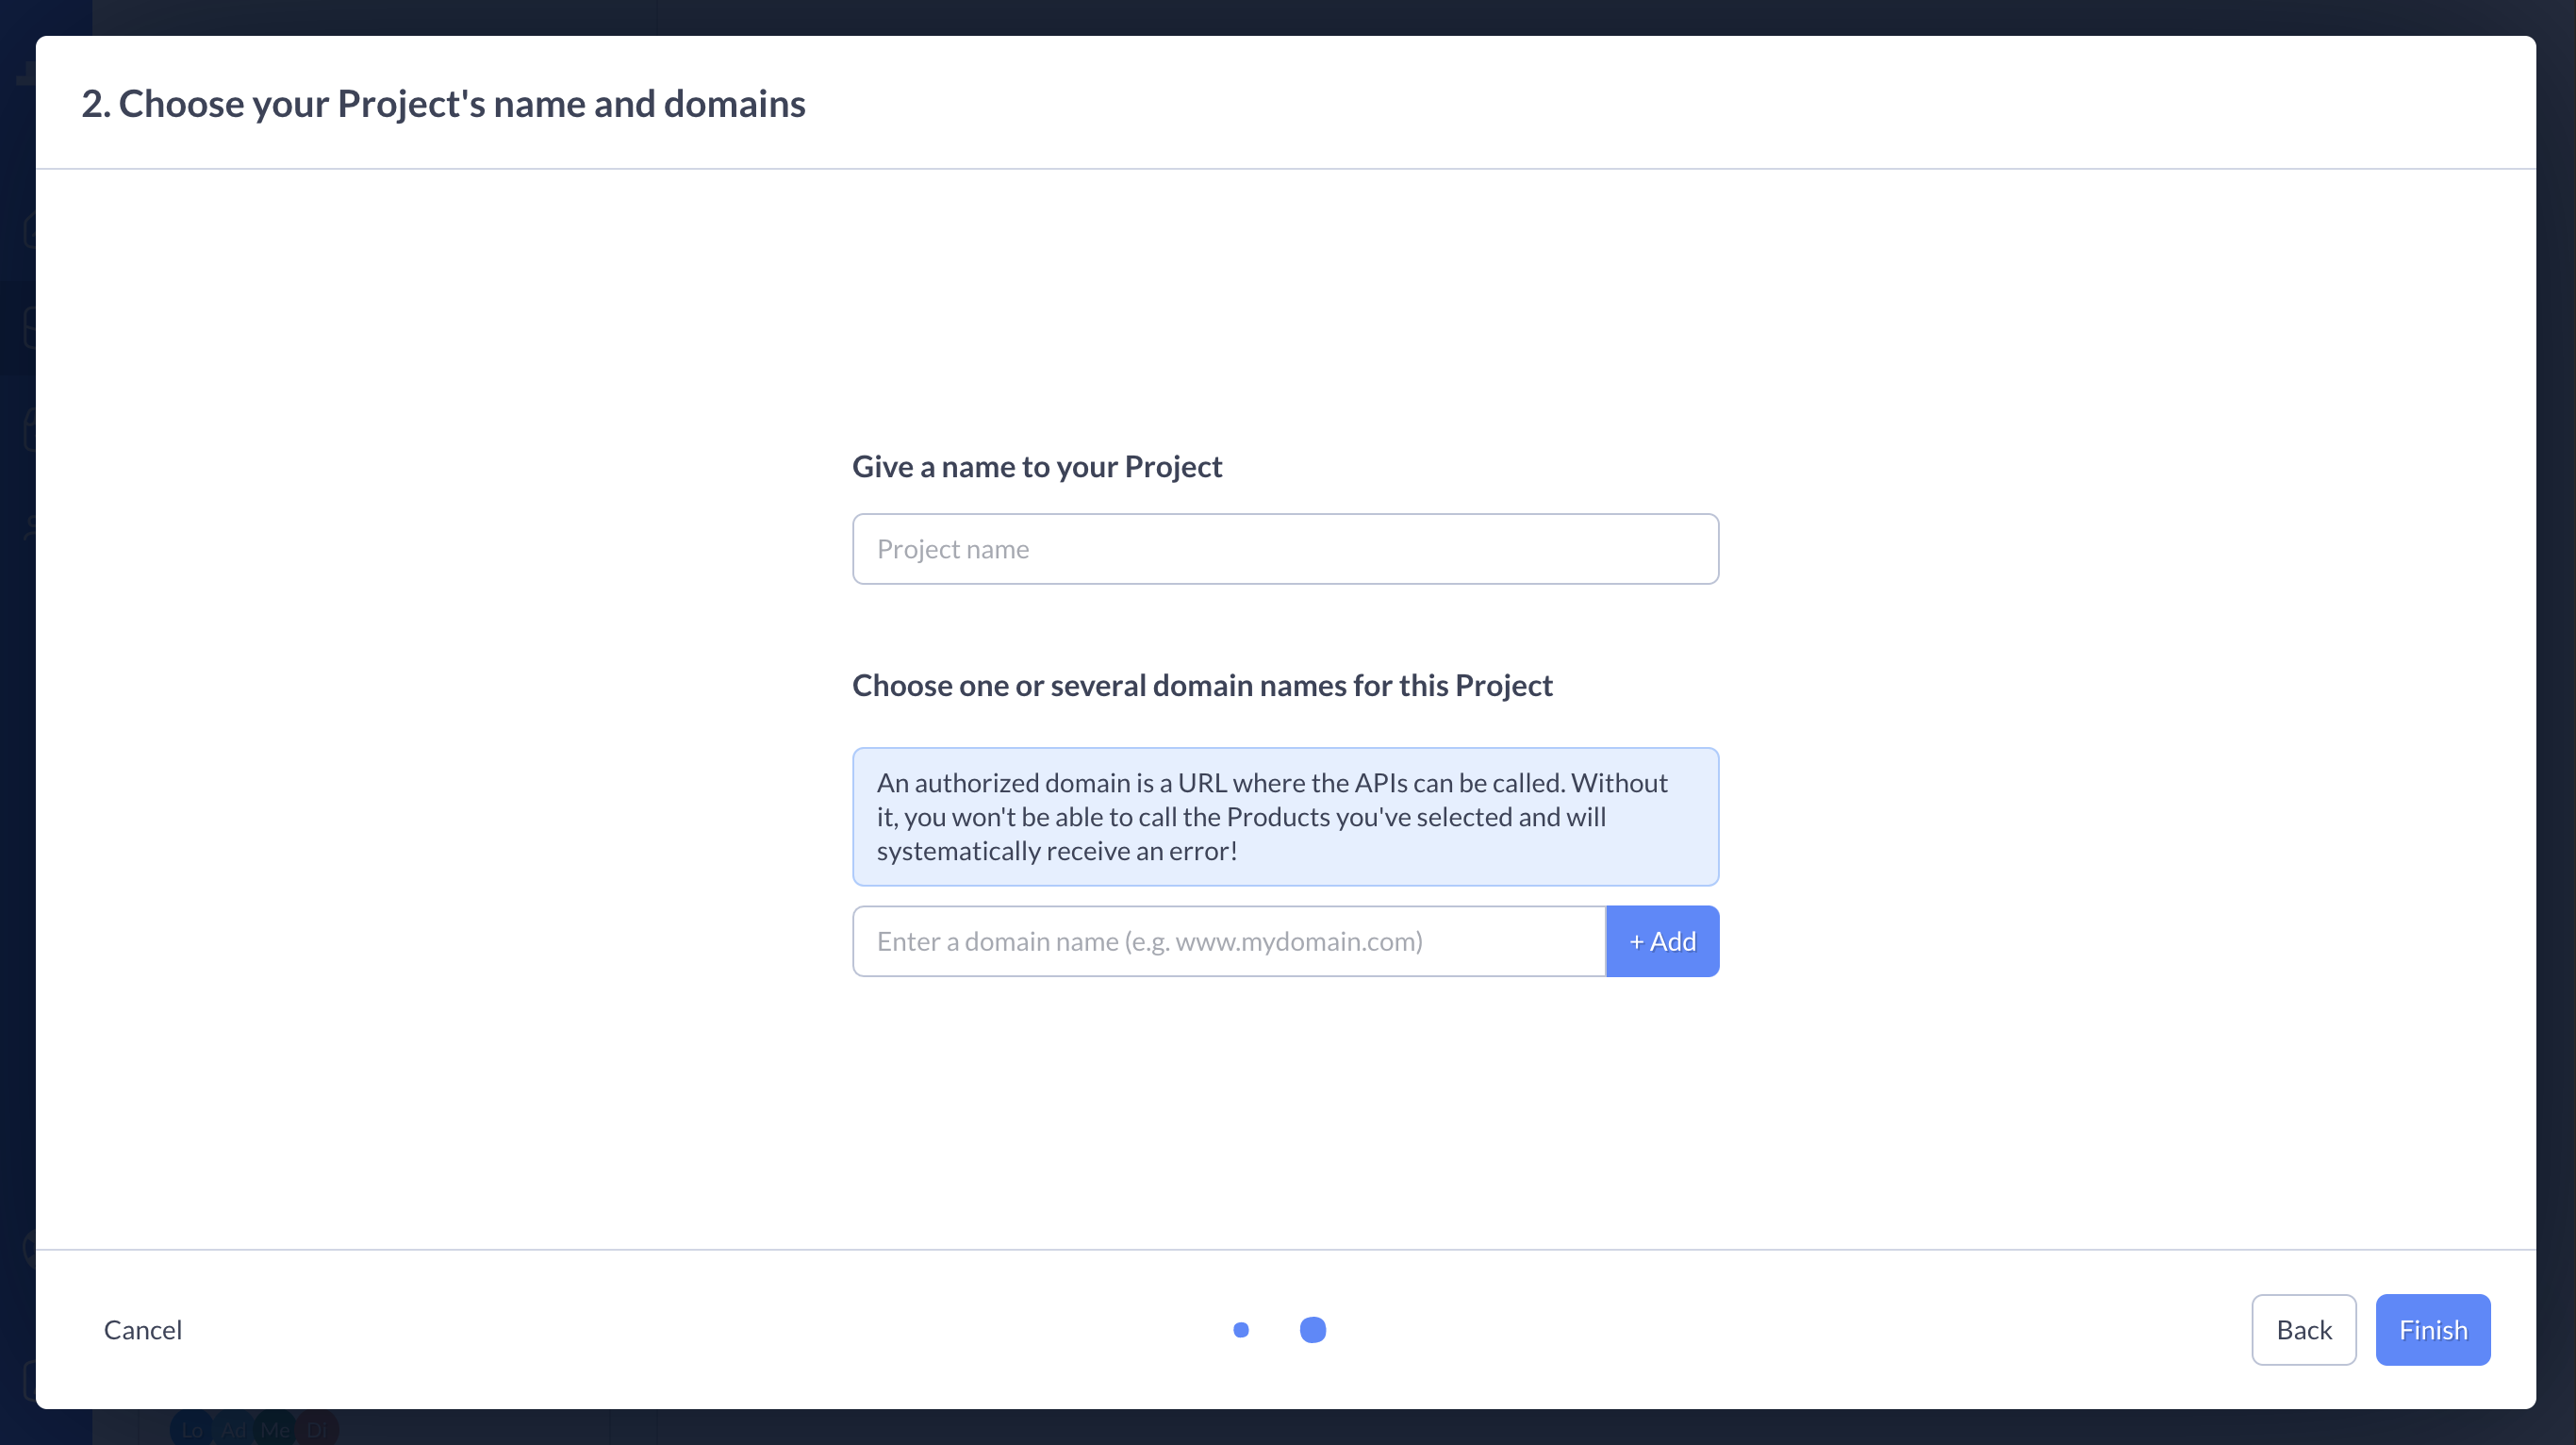2576x1445 pixels.
Task: Click the dimmed Ad badge behind dialog
Action: pyautogui.click(x=233, y=1430)
